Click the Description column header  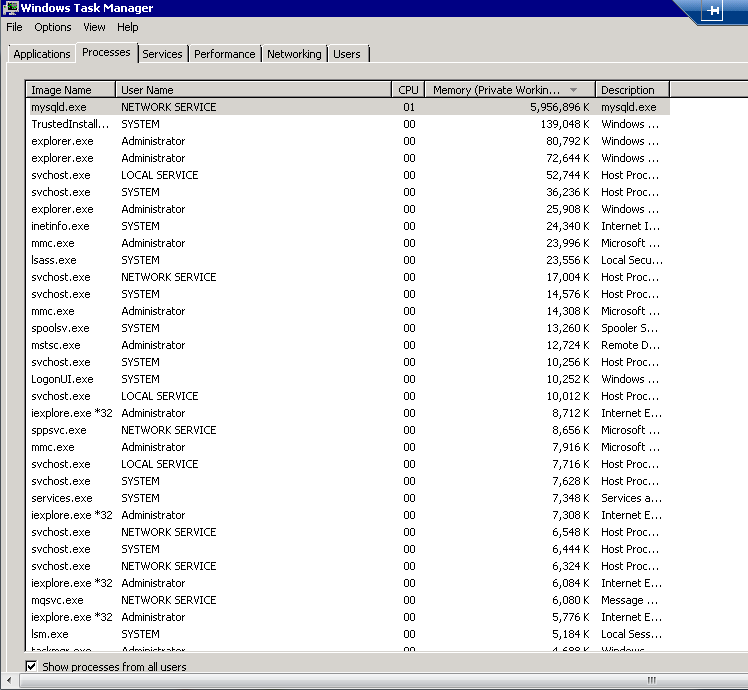628,90
